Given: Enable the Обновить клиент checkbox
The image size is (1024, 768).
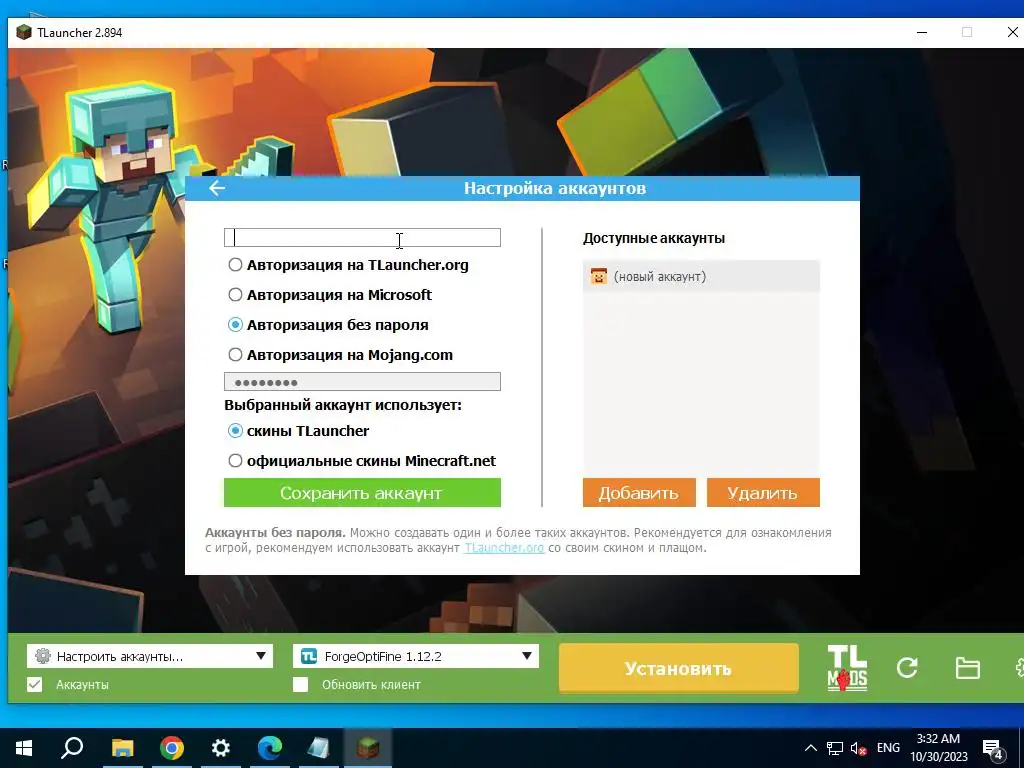Looking at the screenshot, I should 300,684.
